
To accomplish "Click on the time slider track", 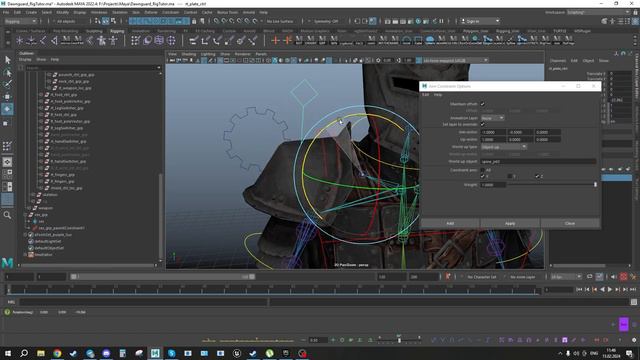I will point(273,289).
